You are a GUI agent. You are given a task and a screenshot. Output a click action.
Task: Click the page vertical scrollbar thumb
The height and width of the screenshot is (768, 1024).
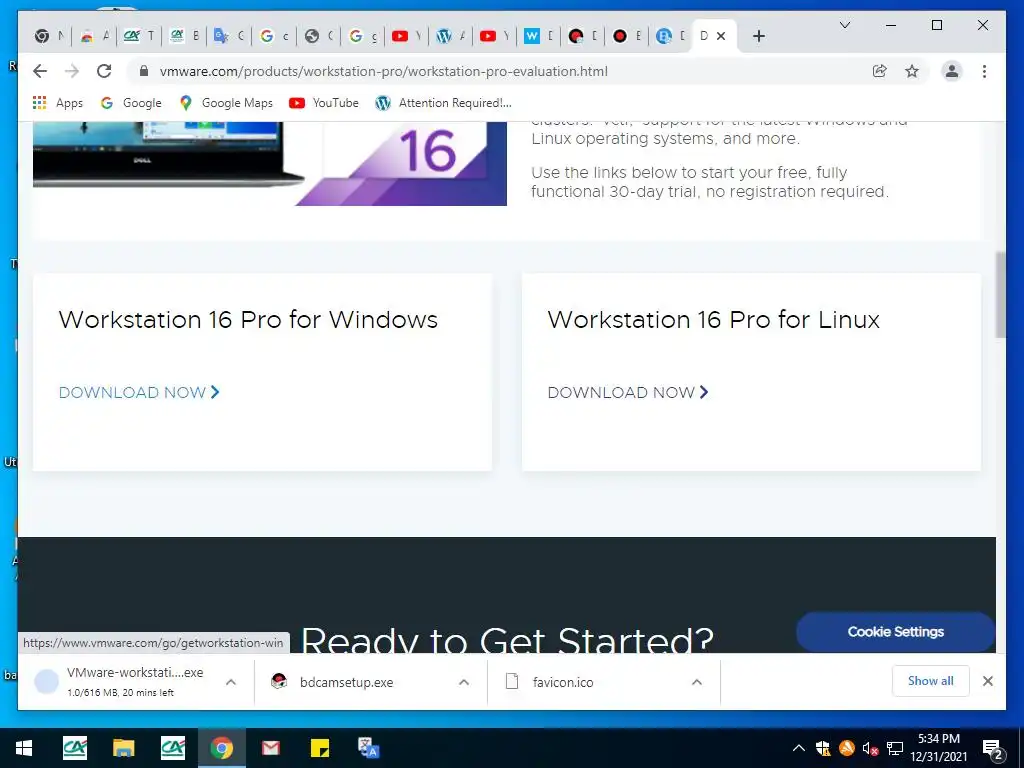(x=1000, y=295)
